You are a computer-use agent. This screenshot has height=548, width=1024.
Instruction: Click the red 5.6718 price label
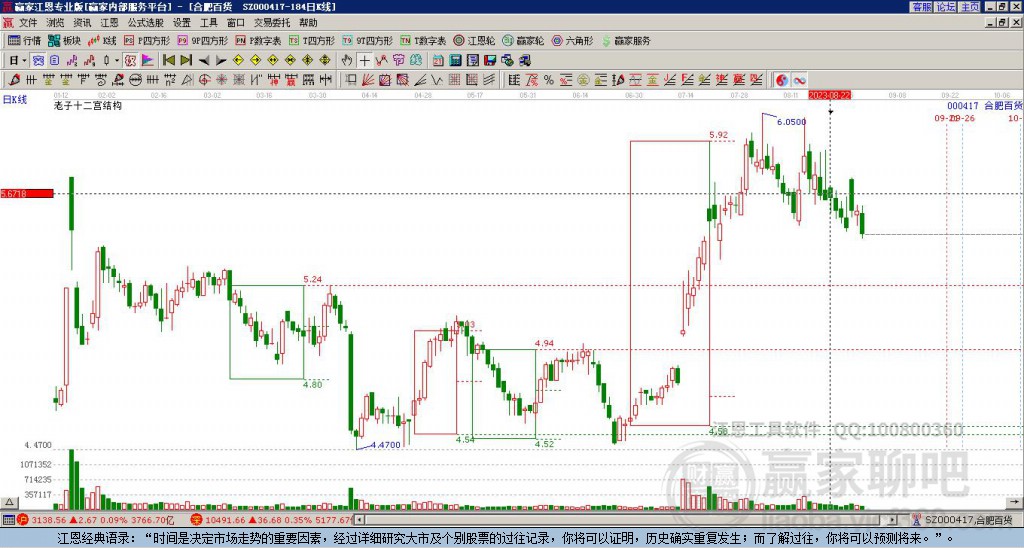coord(27,193)
